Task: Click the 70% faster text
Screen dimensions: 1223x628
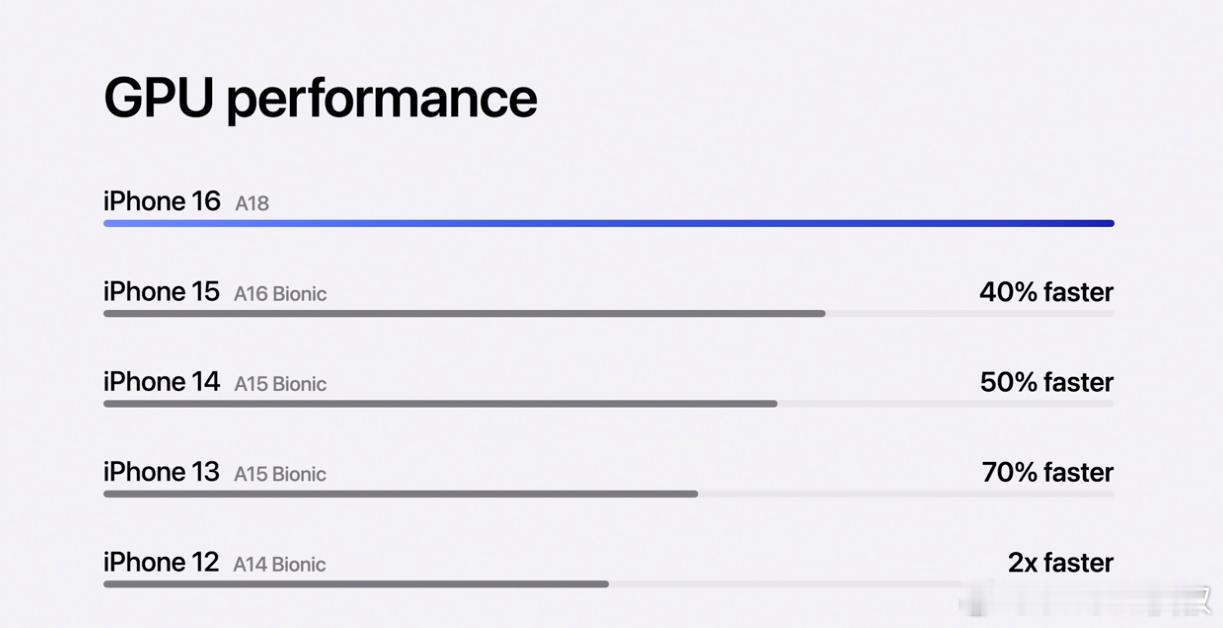Action: (1048, 472)
